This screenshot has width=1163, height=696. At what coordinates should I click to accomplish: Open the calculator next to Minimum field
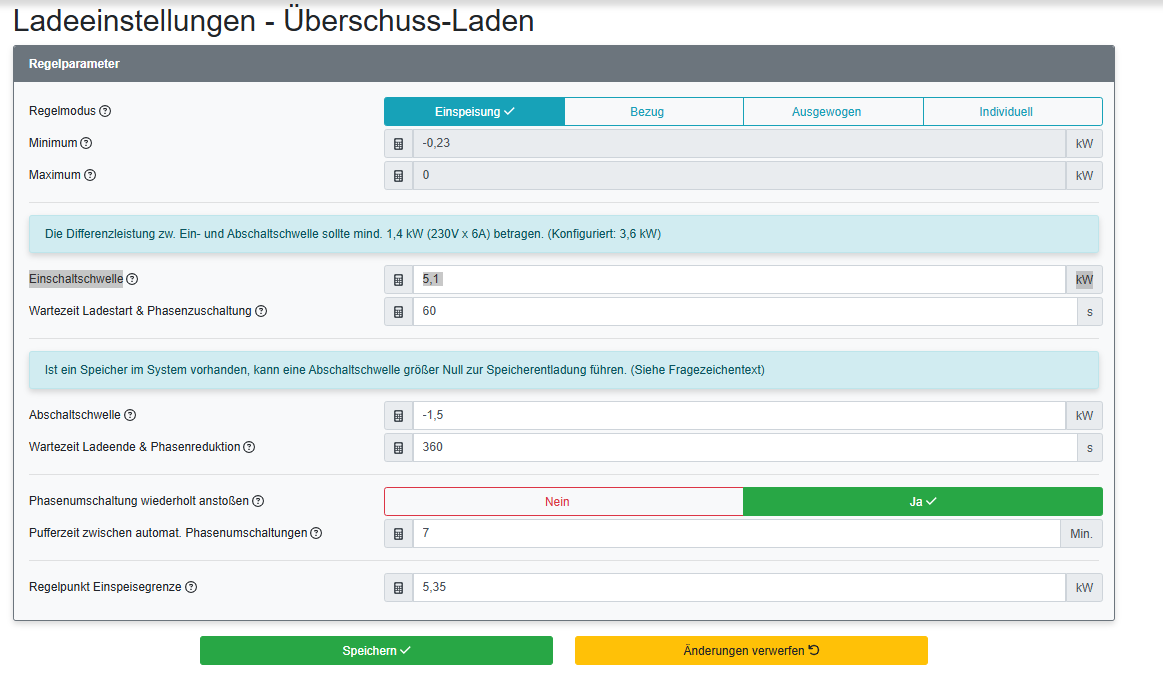click(x=397, y=143)
